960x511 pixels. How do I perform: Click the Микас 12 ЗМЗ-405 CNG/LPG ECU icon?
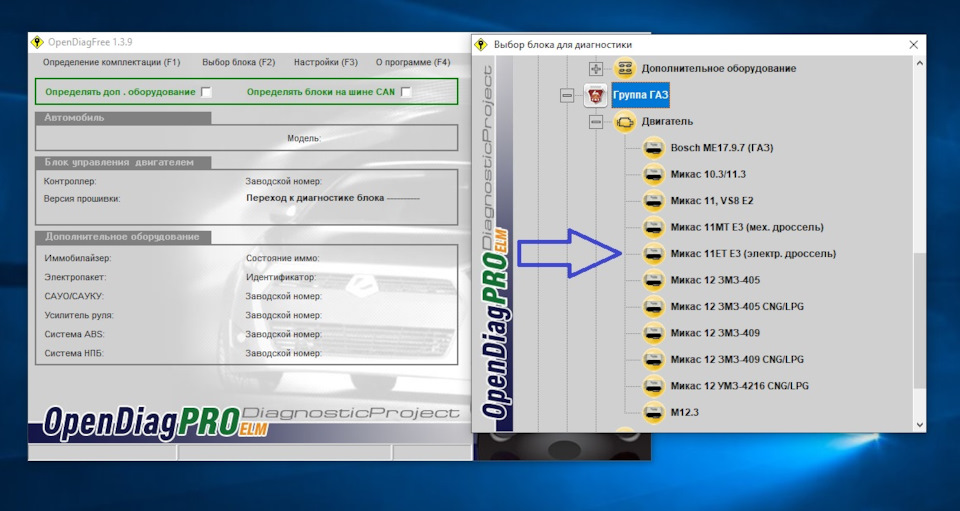(x=653, y=306)
